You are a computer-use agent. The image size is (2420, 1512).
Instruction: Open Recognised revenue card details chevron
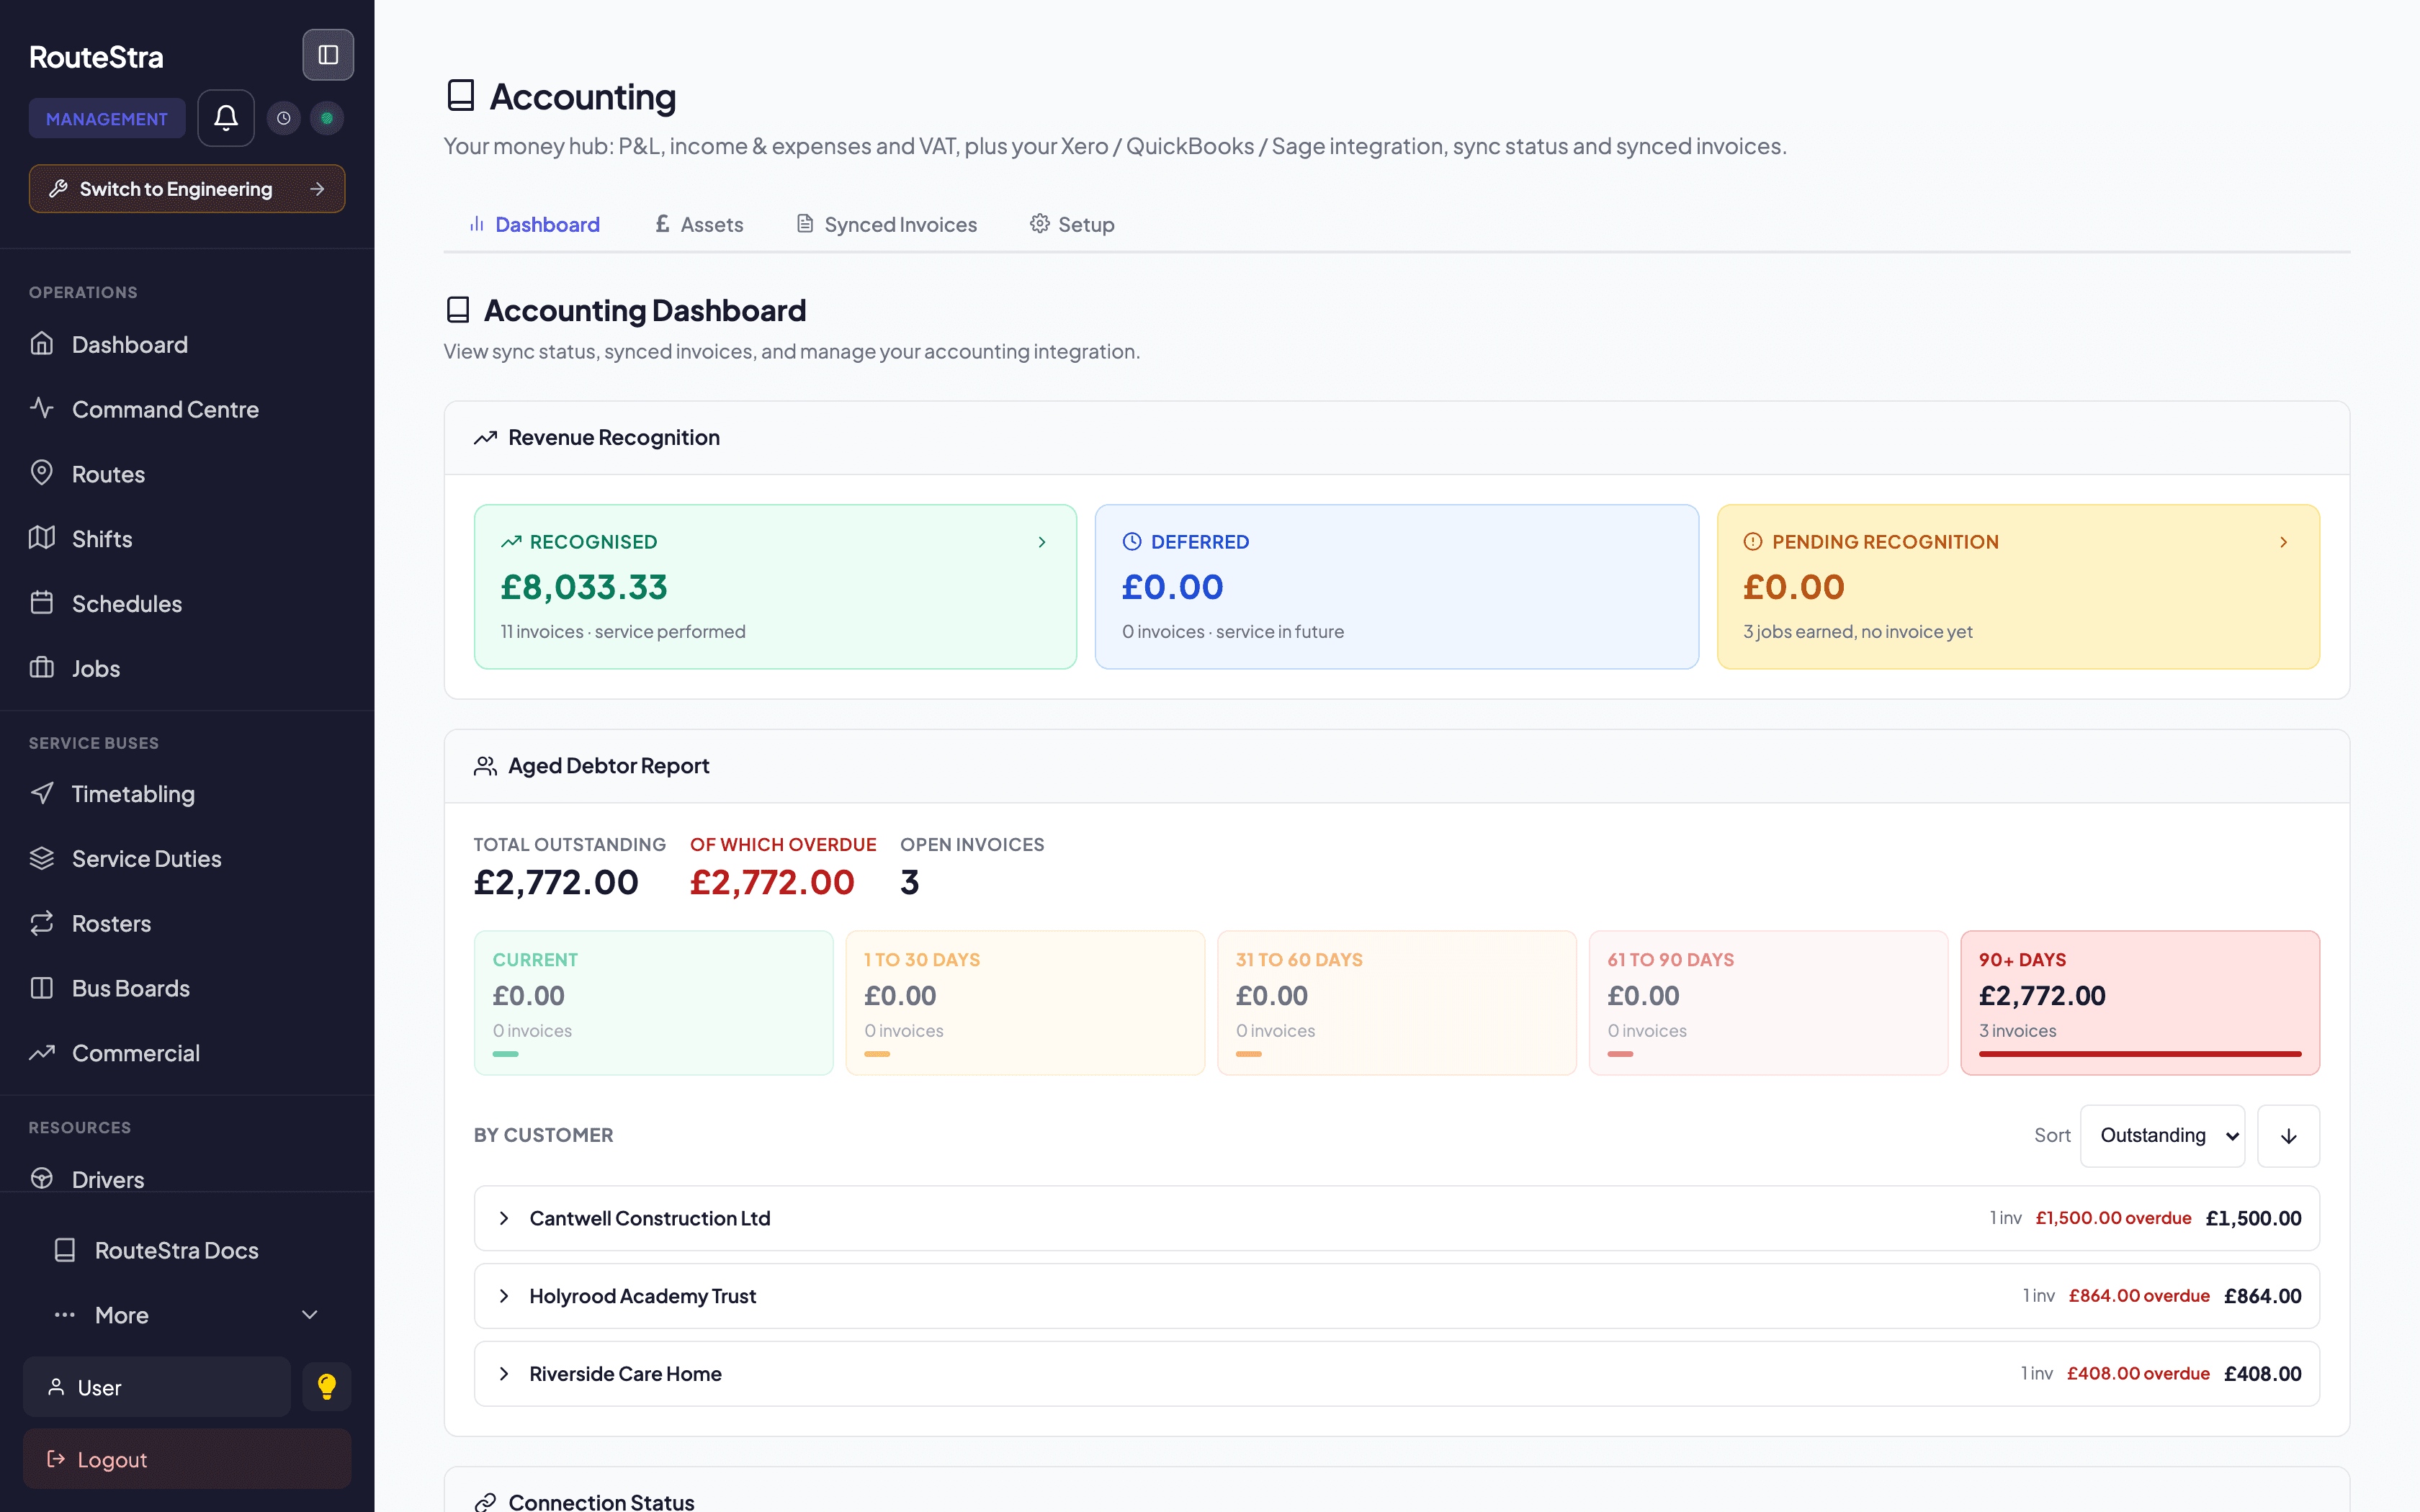pyautogui.click(x=1042, y=542)
